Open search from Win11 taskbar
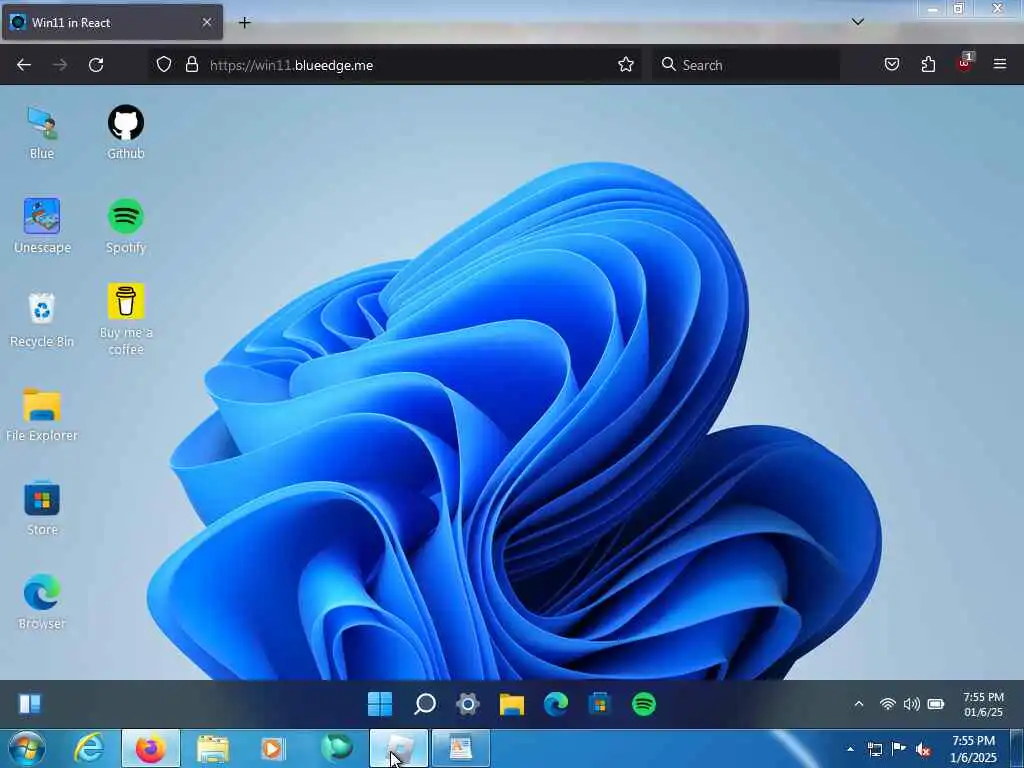The height and width of the screenshot is (768, 1024). pos(424,704)
